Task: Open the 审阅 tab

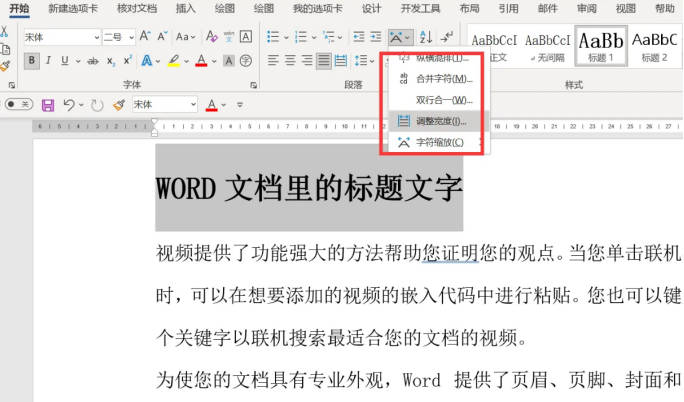Action: point(586,8)
